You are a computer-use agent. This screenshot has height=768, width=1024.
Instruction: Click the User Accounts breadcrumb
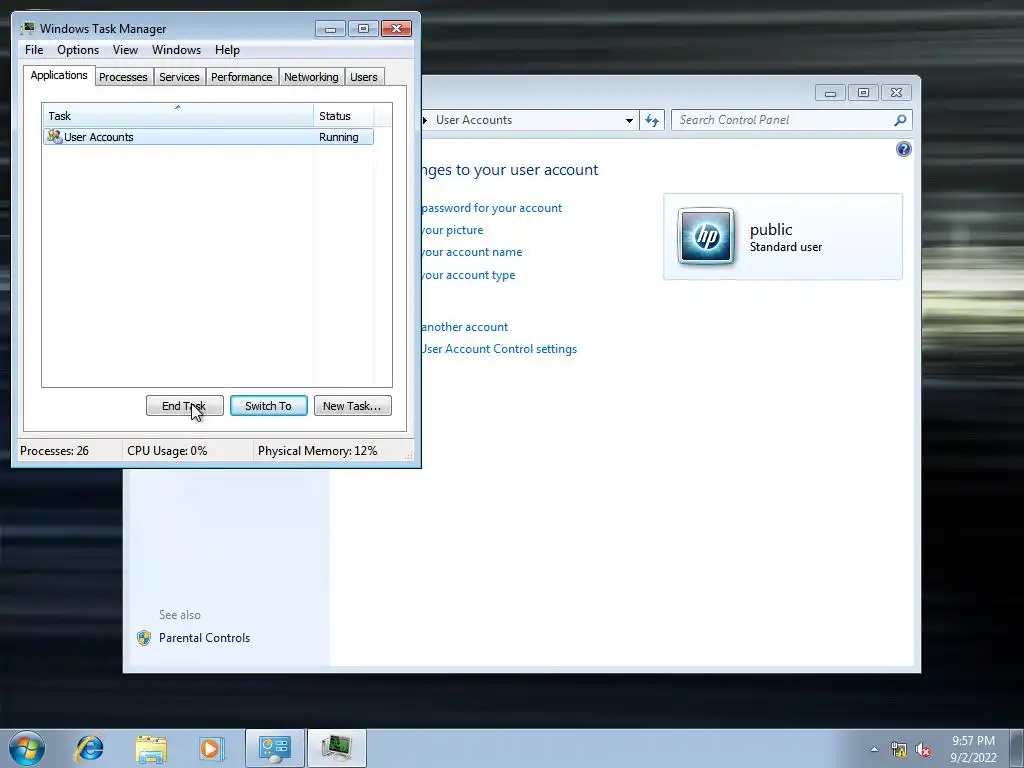[x=473, y=120]
